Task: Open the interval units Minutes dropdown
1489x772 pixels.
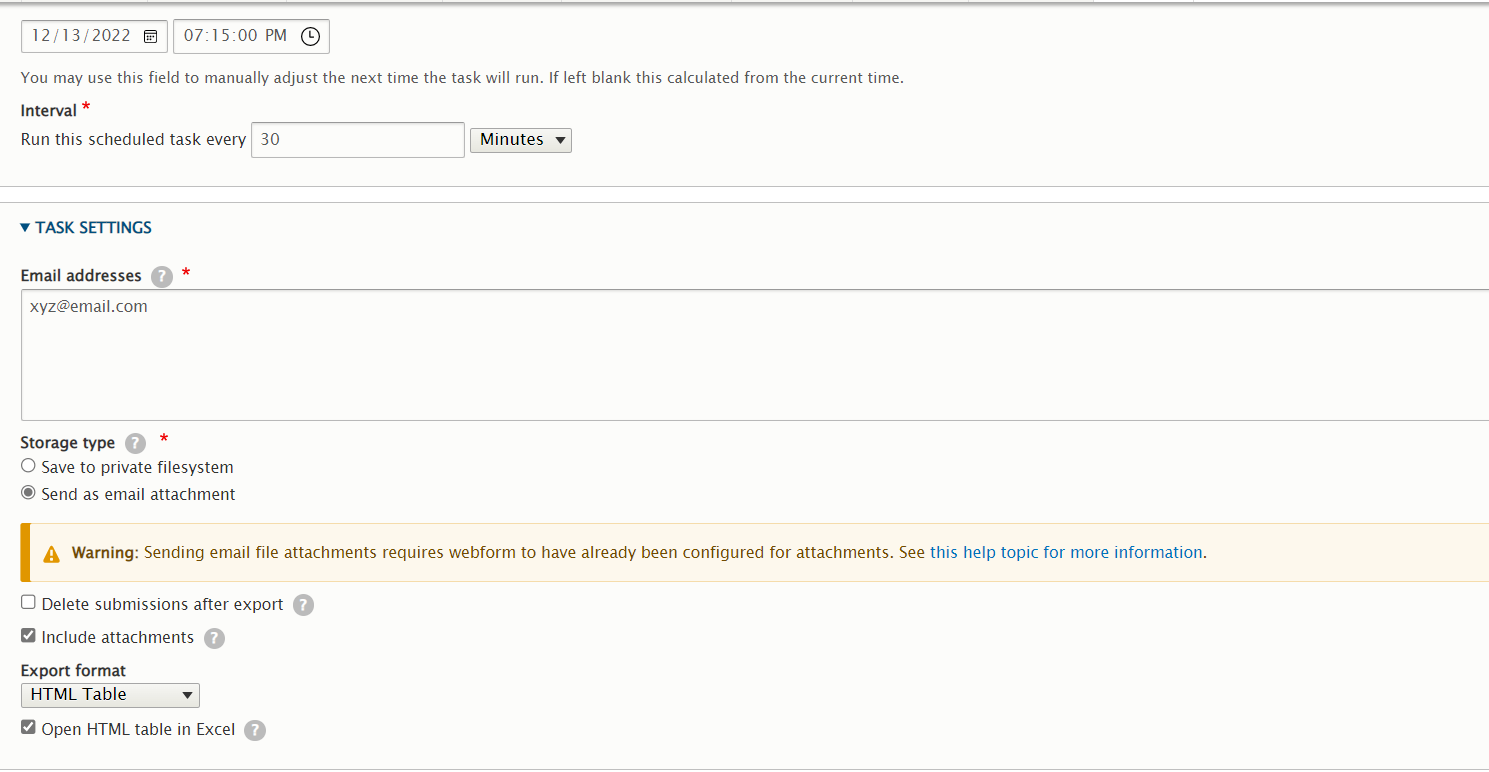Action: click(520, 140)
